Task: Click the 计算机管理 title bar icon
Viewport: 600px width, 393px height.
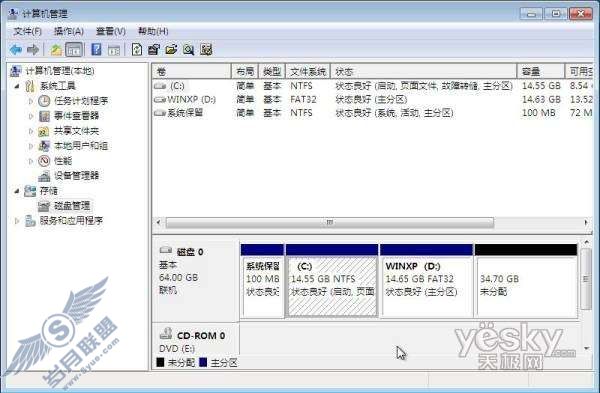Action: (13, 14)
